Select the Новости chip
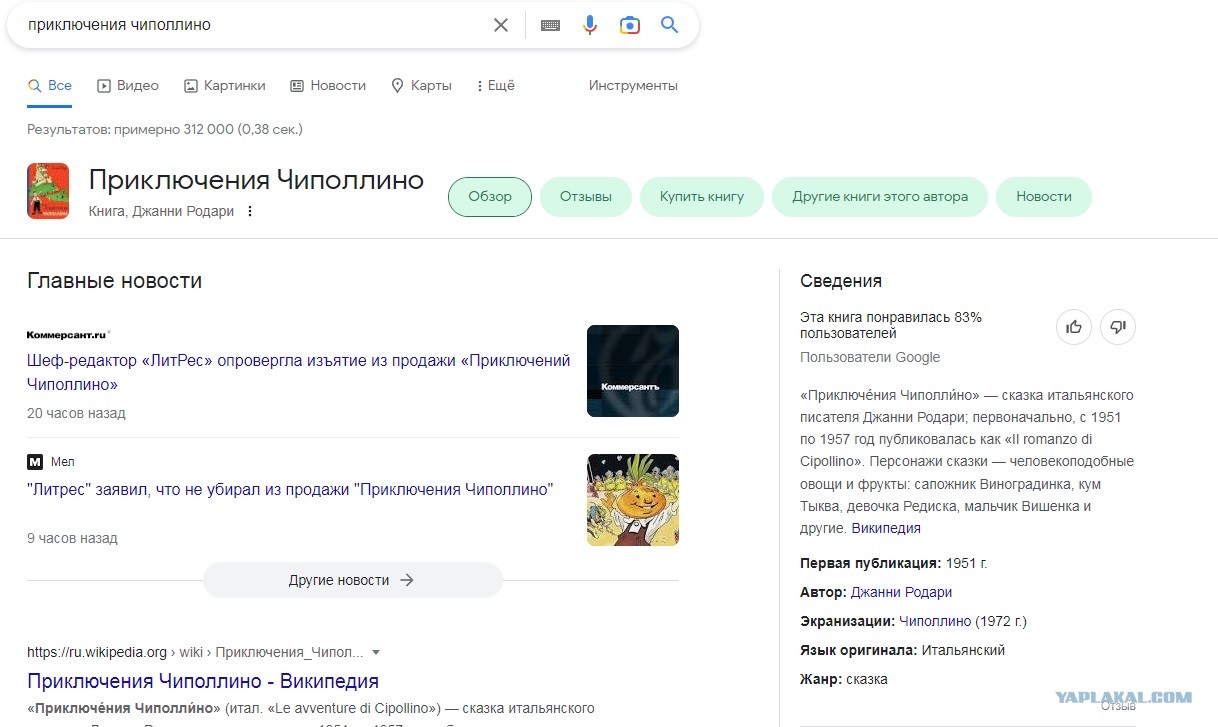Image resolution: width=1218 pixels, height=727 pixels. pos(1044,196)
